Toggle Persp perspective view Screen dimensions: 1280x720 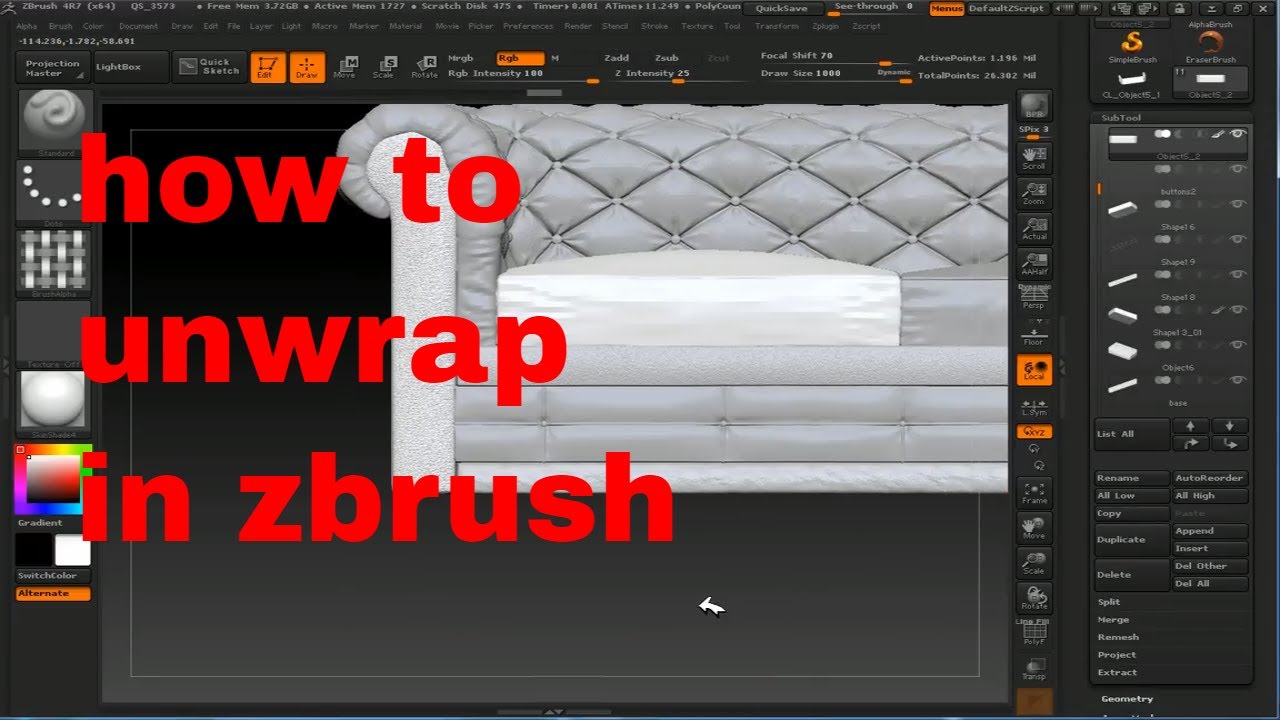1034,297
